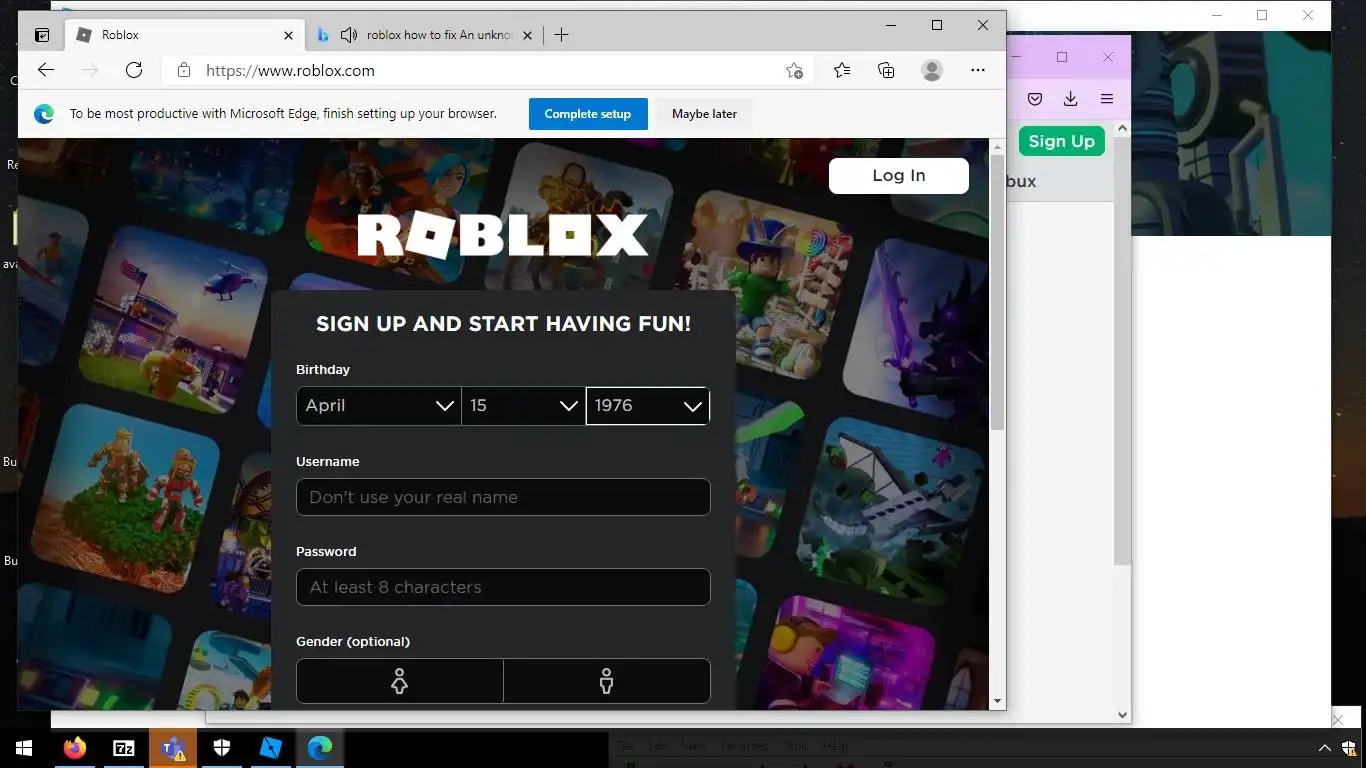1366x768 pixels.
Task: Select the female gender icon
Action: point(400,681)
